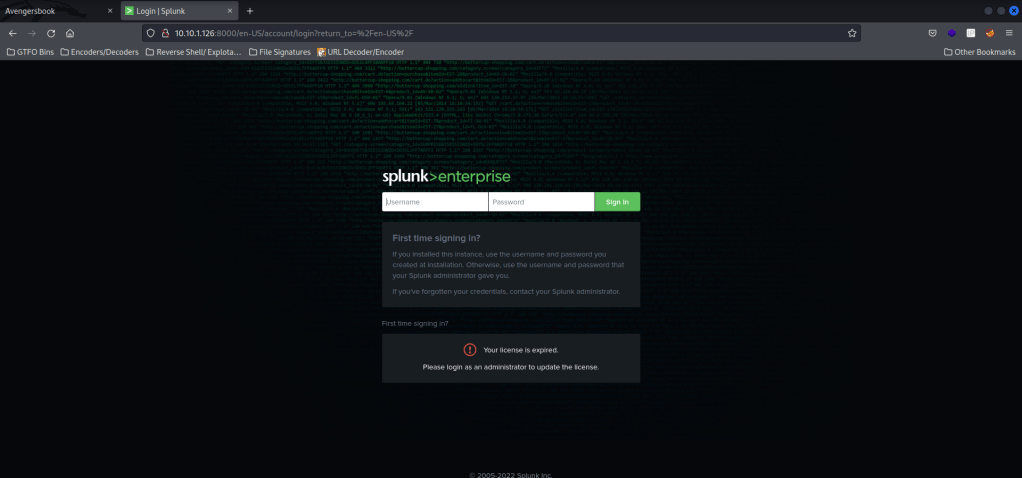Expand the GTFO Bins bookmark folder

(x=30, y=51)
